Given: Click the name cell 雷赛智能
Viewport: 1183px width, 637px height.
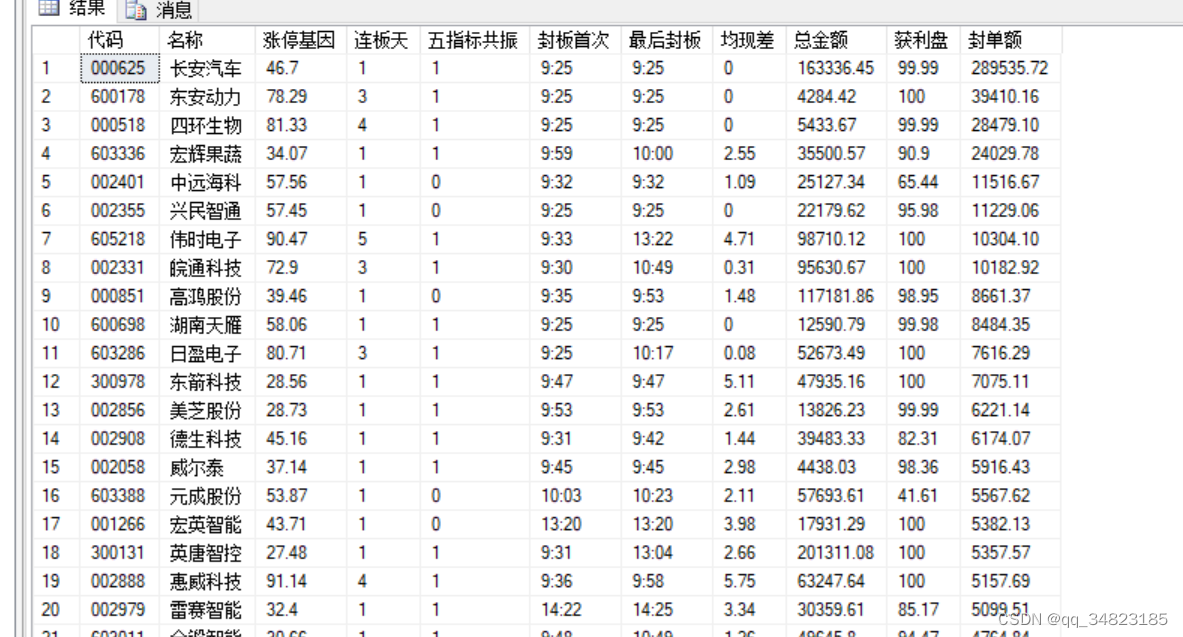Looking at the screenshot, I should point(207,610).
